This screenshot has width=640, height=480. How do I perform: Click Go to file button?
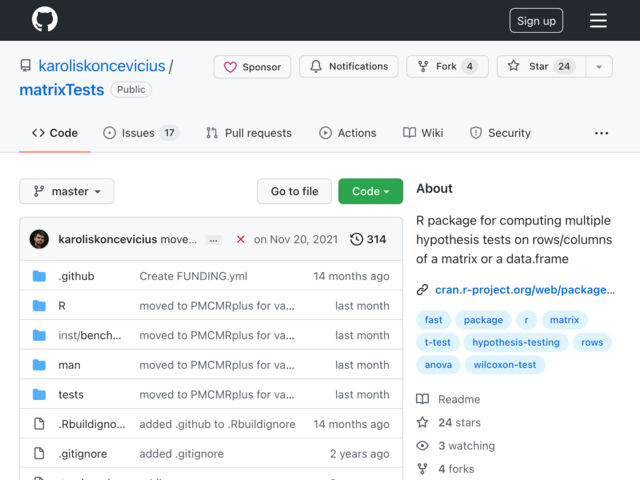[294, 191]
